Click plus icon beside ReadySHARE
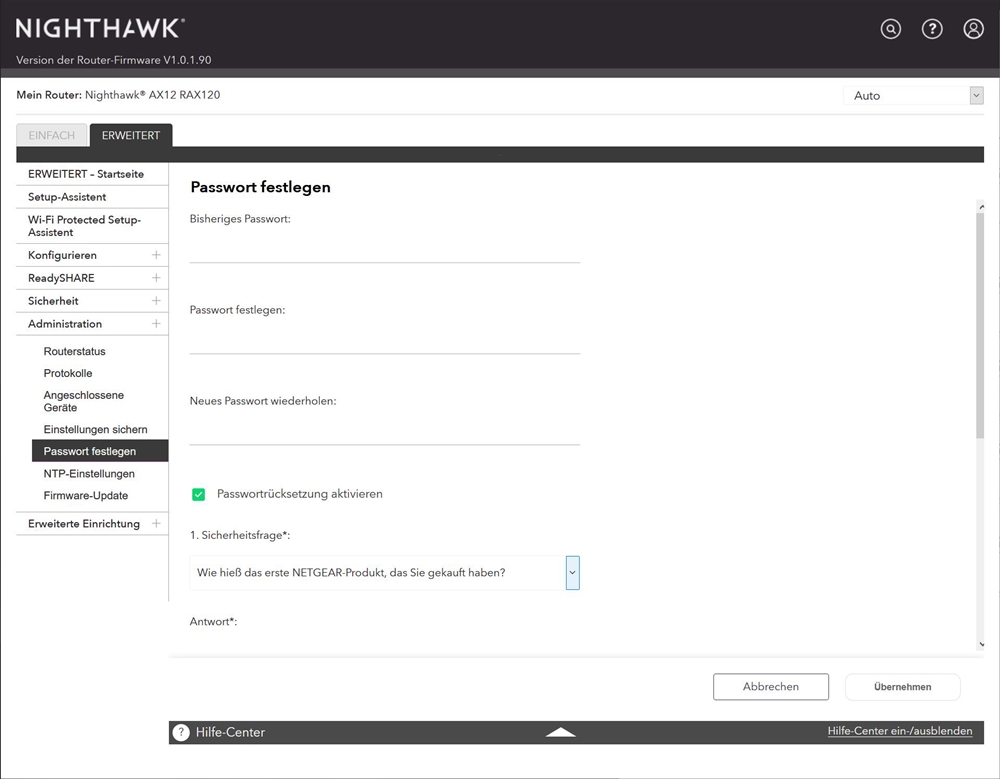The width and height of the screenshot is (1000, 779). [156, 278]
